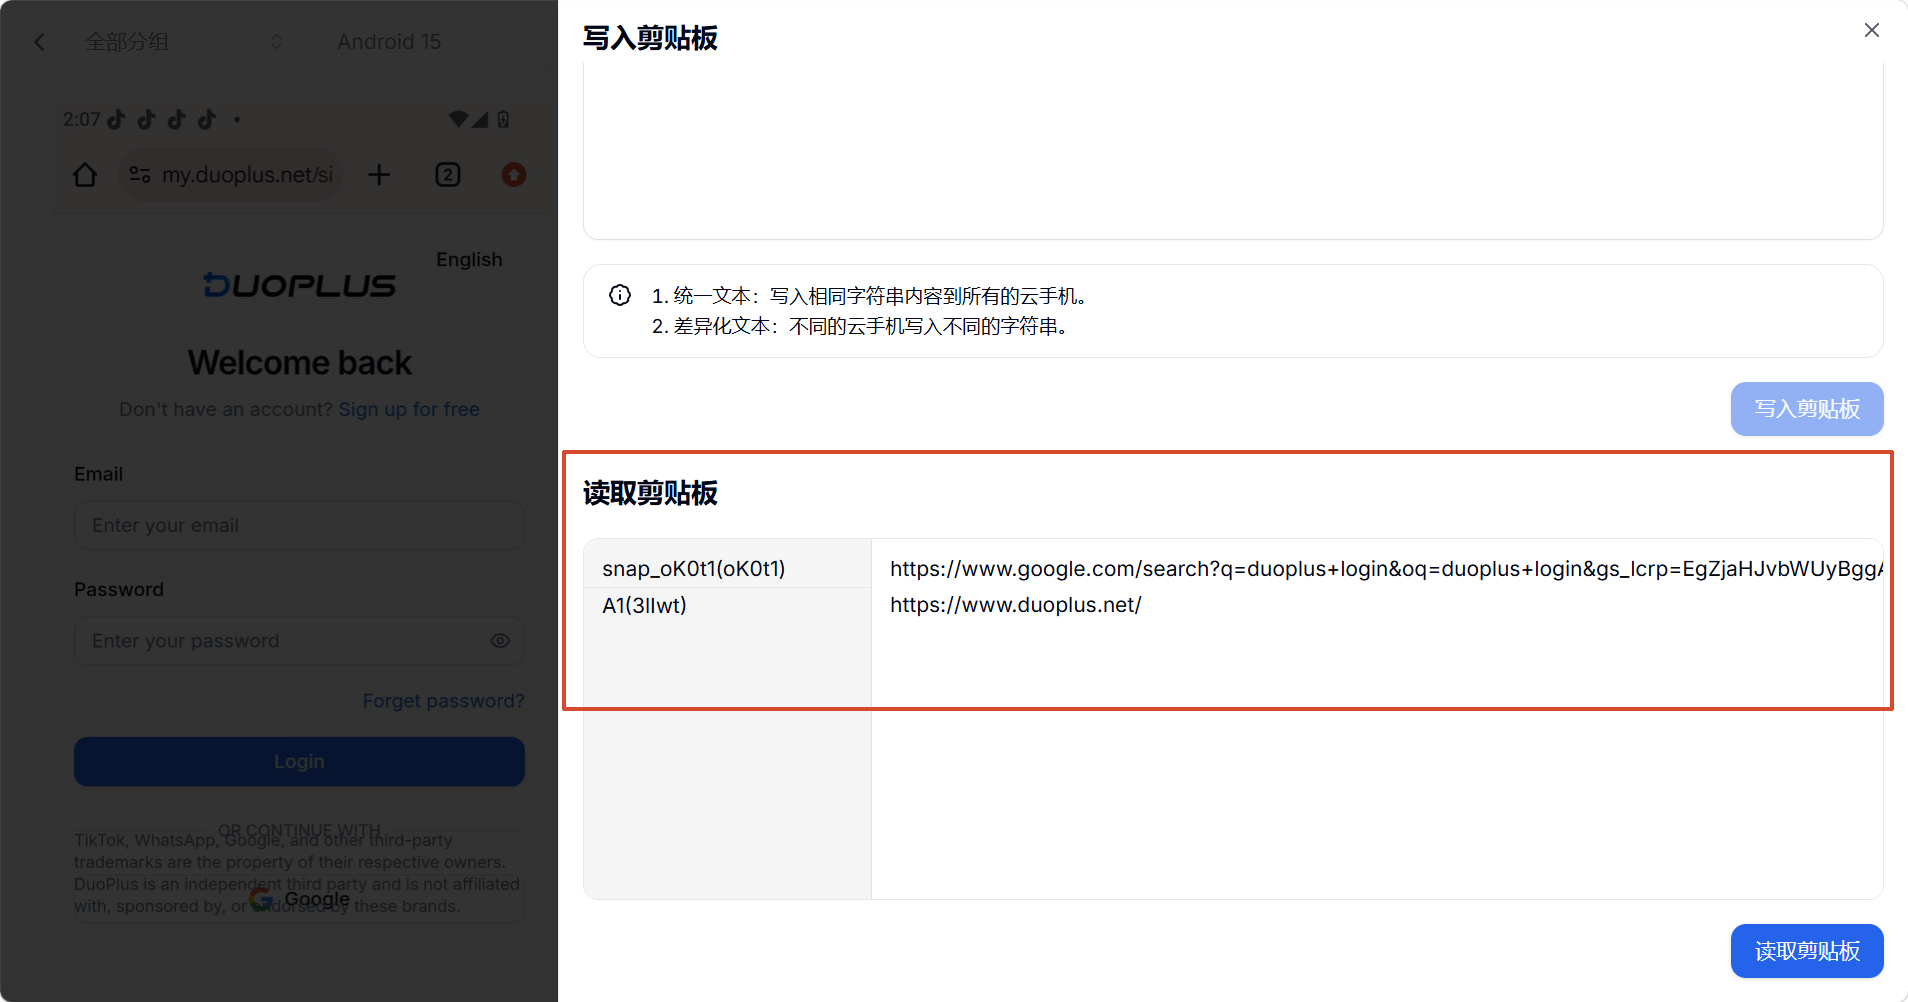Click the back arrow icon
The width and height of the screenshot is (1908, 1002).
pos(39,42)
